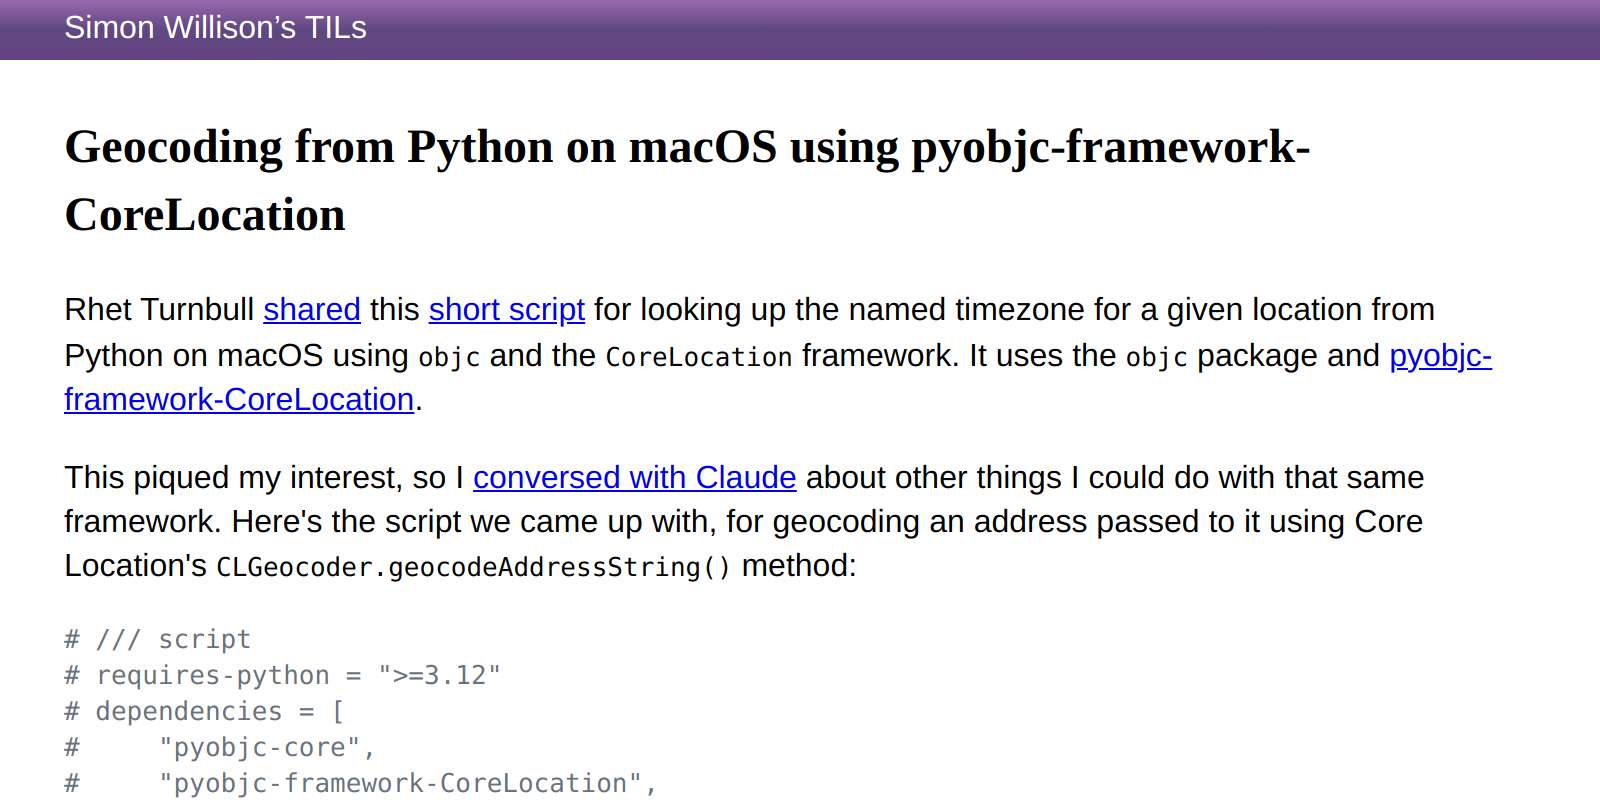Click the 'Rhet Turnbull' name text
Screen dimensions: 1600x800
[x=159, y=310]
